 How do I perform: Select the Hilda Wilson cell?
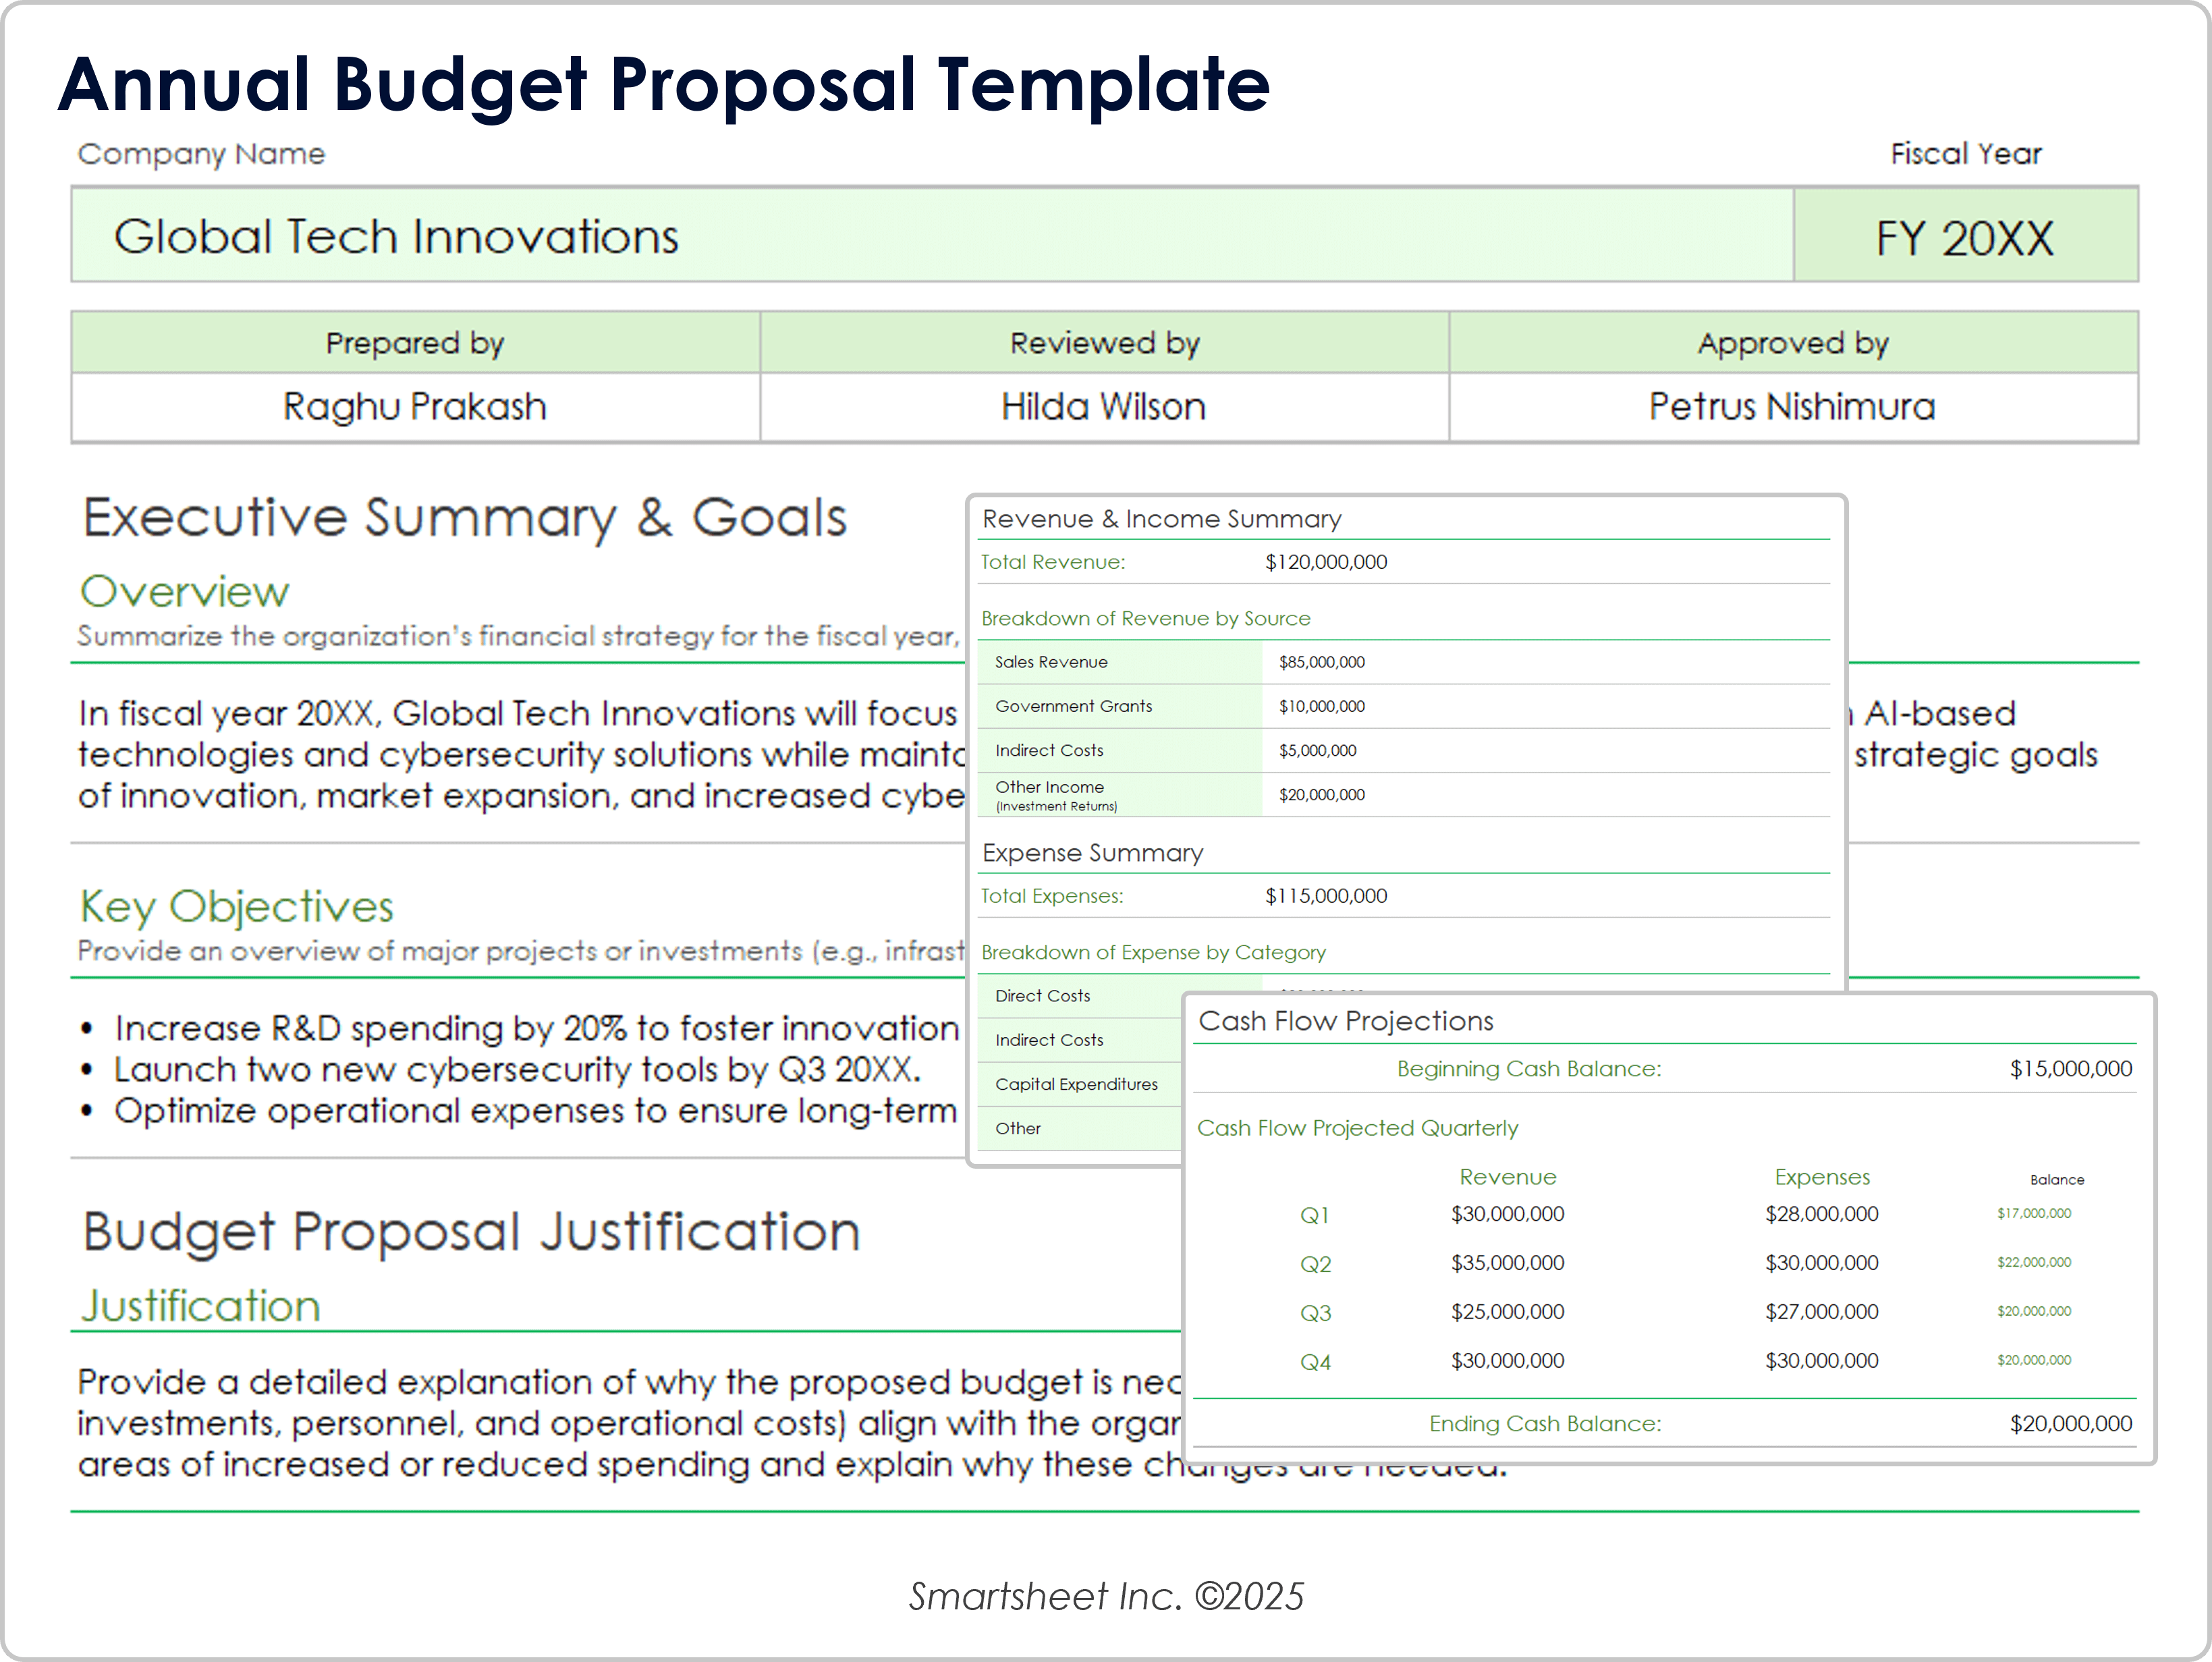click(x=1104, y=407)
